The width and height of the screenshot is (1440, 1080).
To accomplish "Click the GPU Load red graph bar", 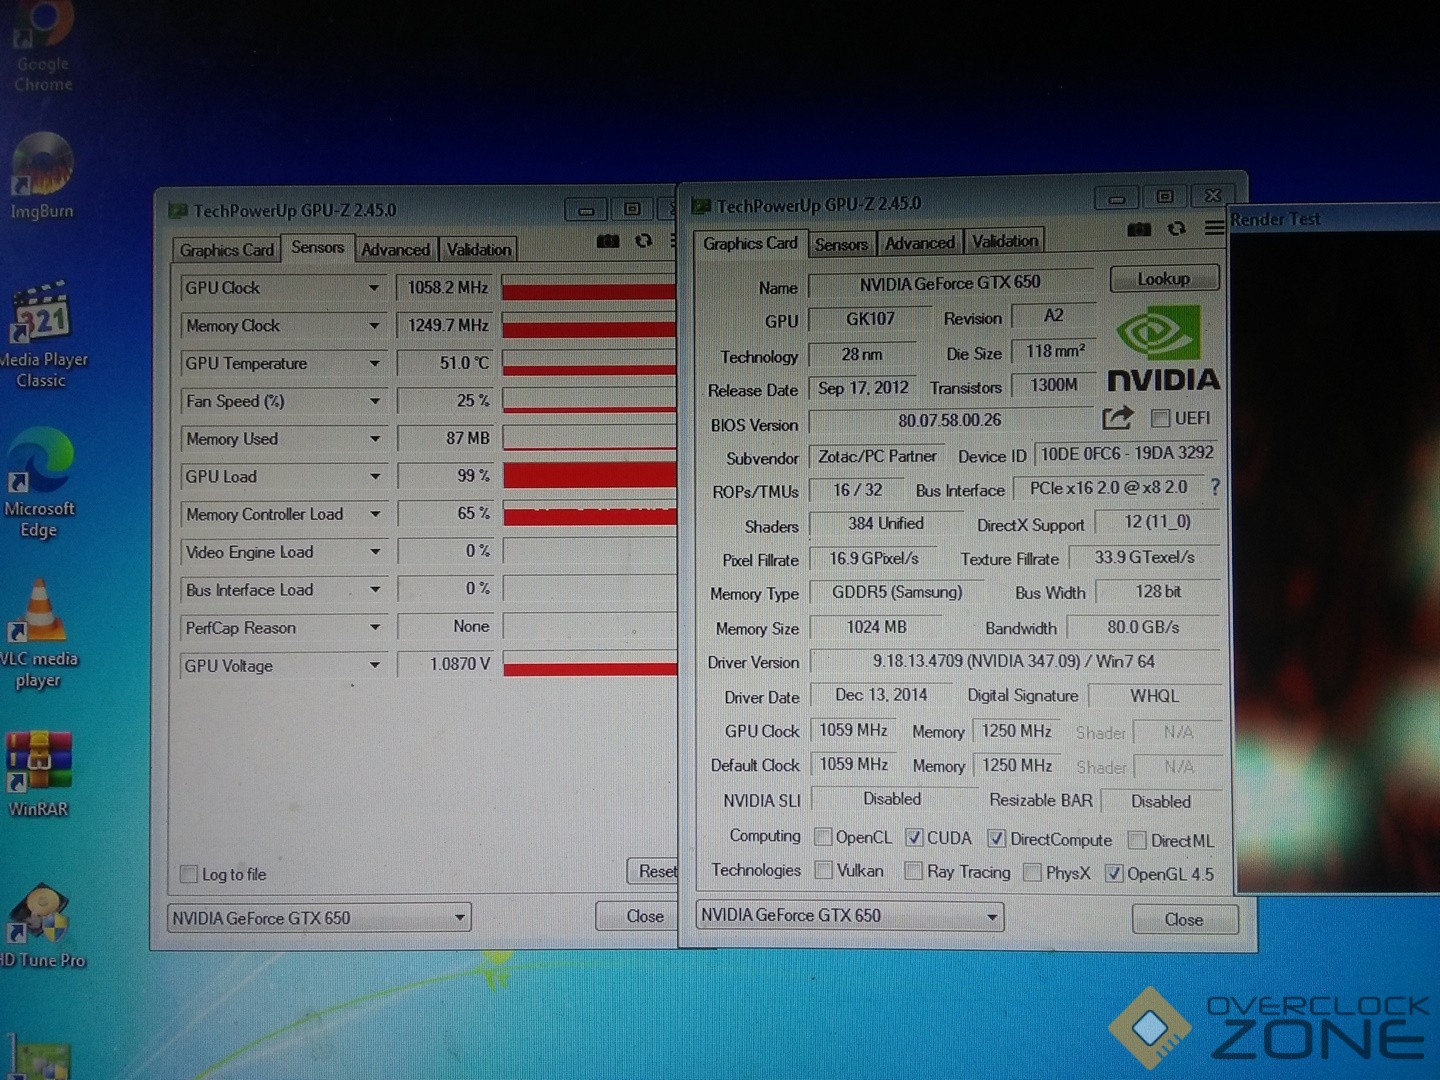I will pos(590,475).
